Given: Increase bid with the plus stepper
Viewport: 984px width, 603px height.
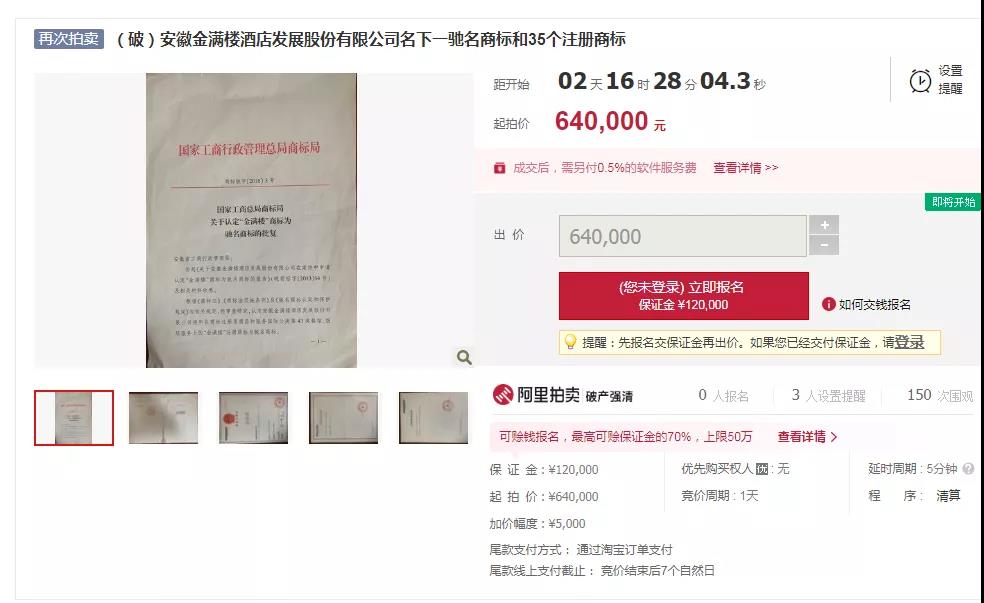Looking at the screenshot, I should (x=824, y=225).
